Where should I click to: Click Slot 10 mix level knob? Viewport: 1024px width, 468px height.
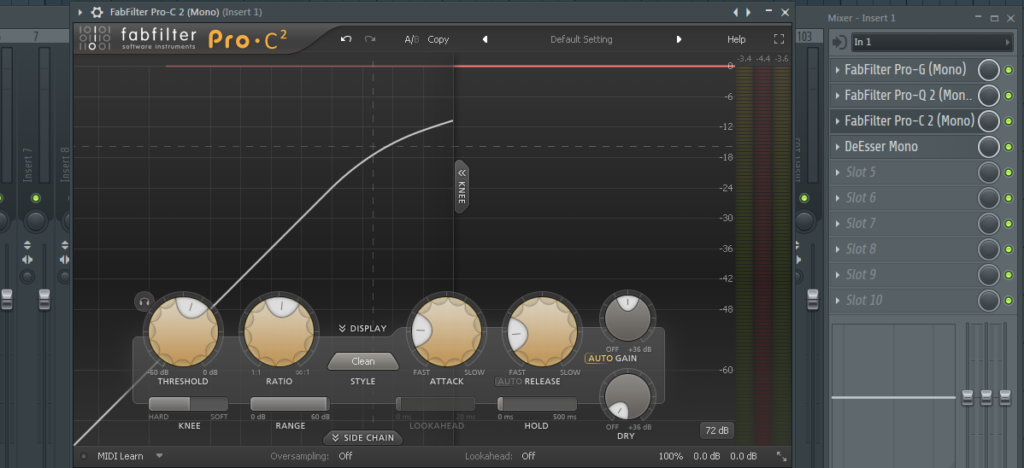(989, 301)
